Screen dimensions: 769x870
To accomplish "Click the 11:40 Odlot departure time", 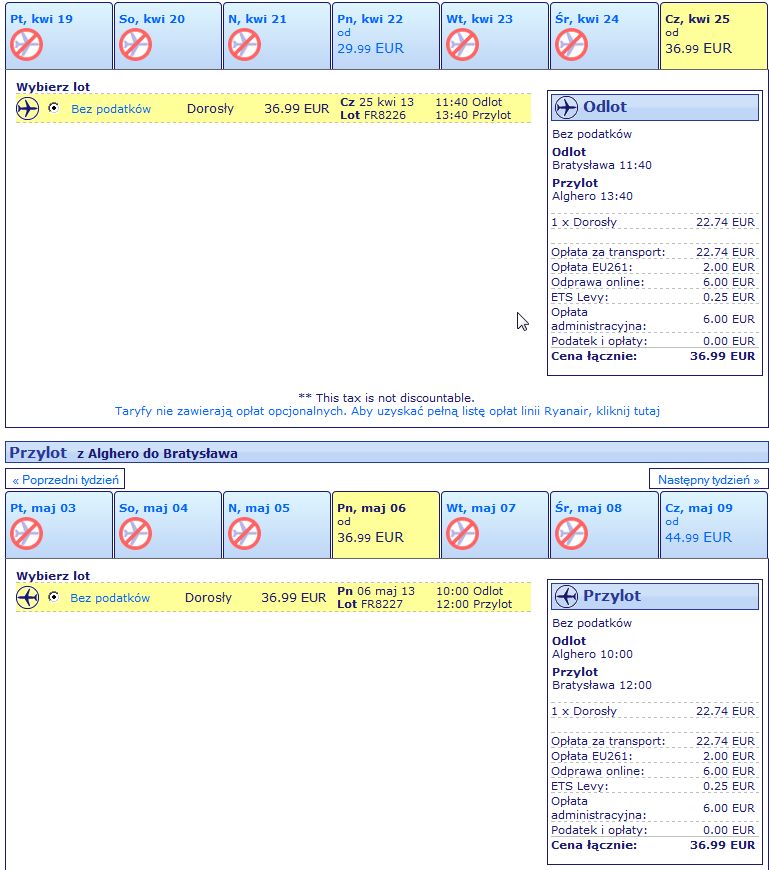I will [468, 102].
